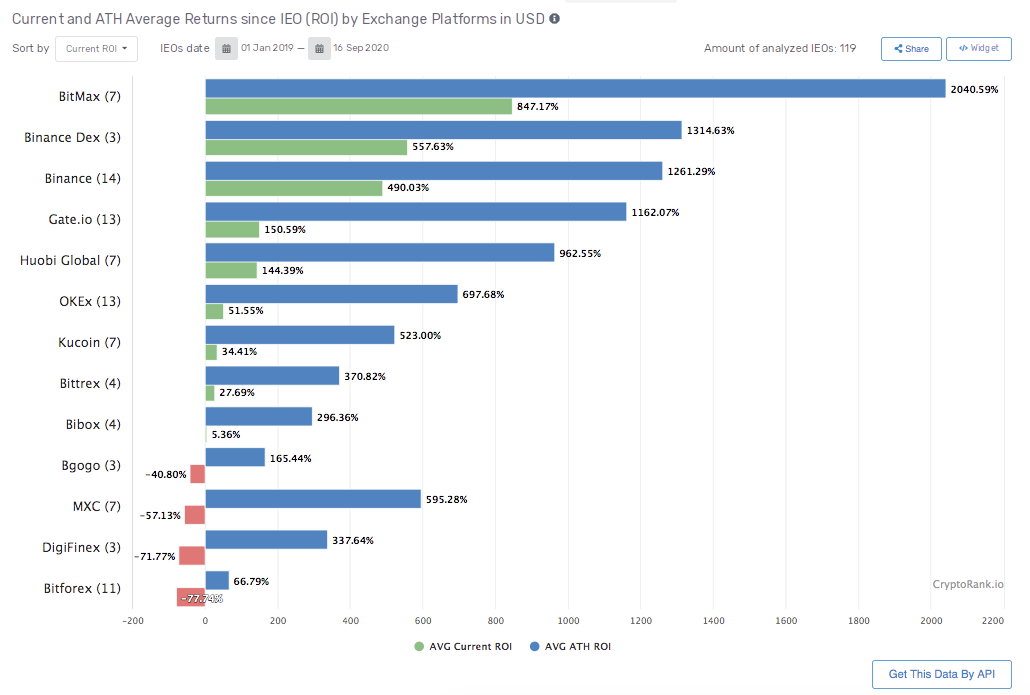Screen dimensions: 1030x695
Task: Open the start date calendar icon
Action: (226, 49)
